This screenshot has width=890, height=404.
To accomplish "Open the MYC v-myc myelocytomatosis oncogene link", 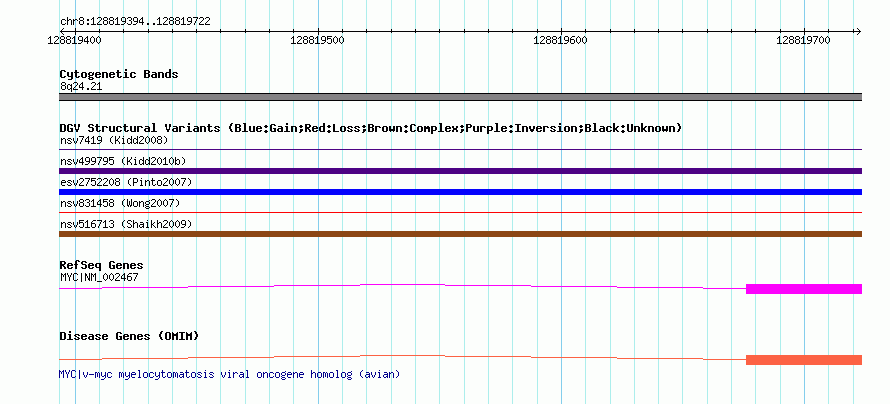I will (229, 374).
